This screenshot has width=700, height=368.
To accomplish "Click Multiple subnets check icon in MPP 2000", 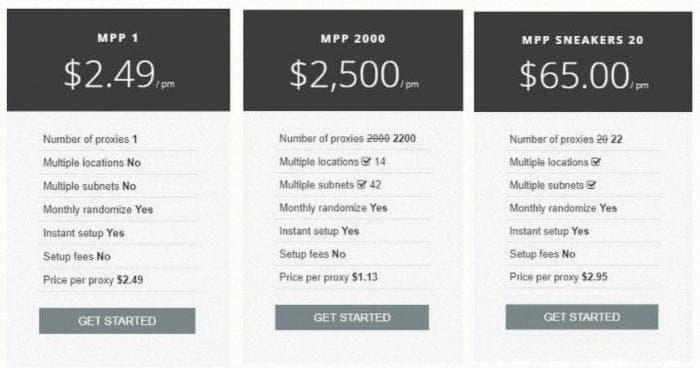I will coord(362,184).
